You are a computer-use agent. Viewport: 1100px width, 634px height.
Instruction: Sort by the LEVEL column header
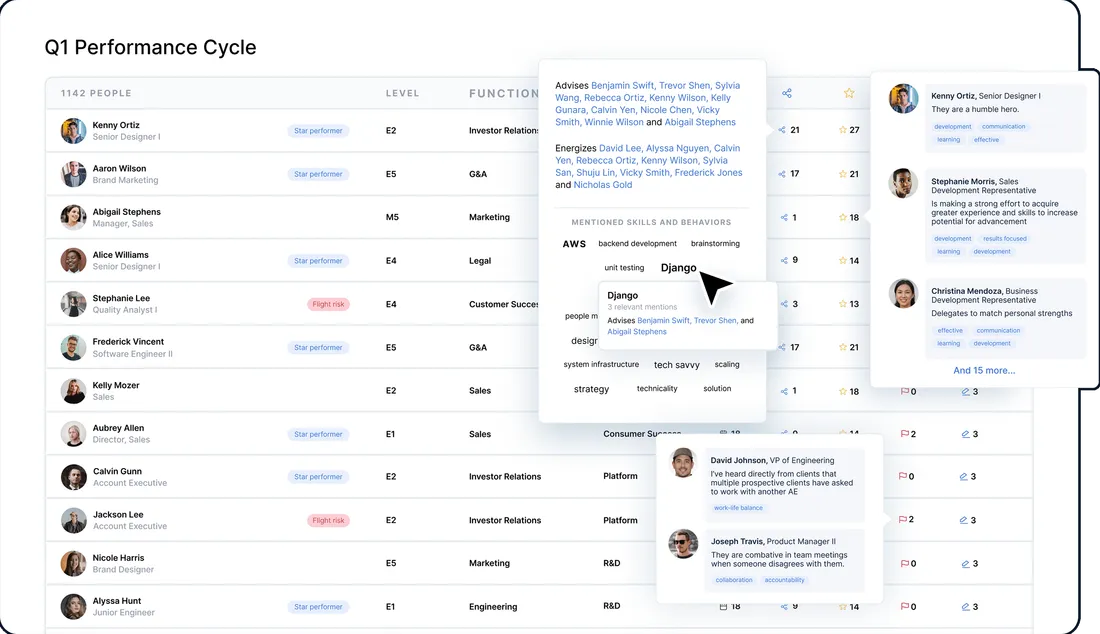[x=402, y=93]
